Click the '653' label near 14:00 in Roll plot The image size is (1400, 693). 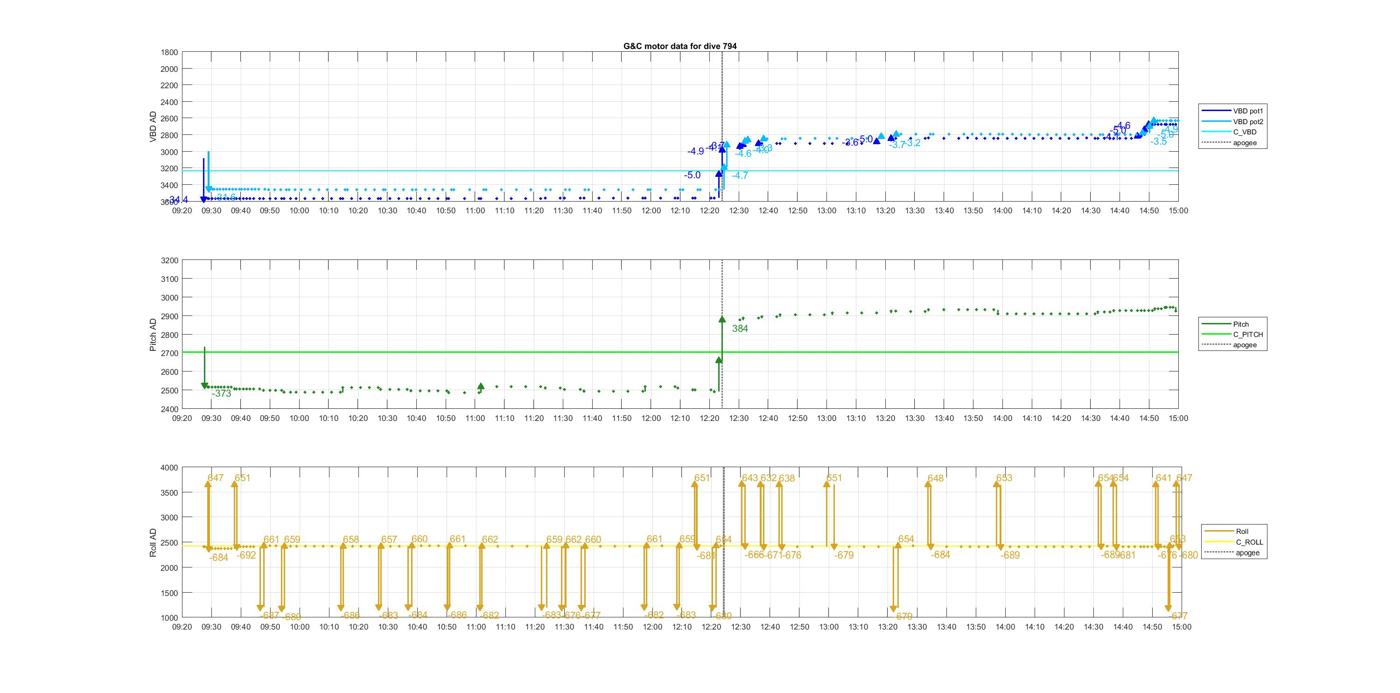(x=1004, y=478)
